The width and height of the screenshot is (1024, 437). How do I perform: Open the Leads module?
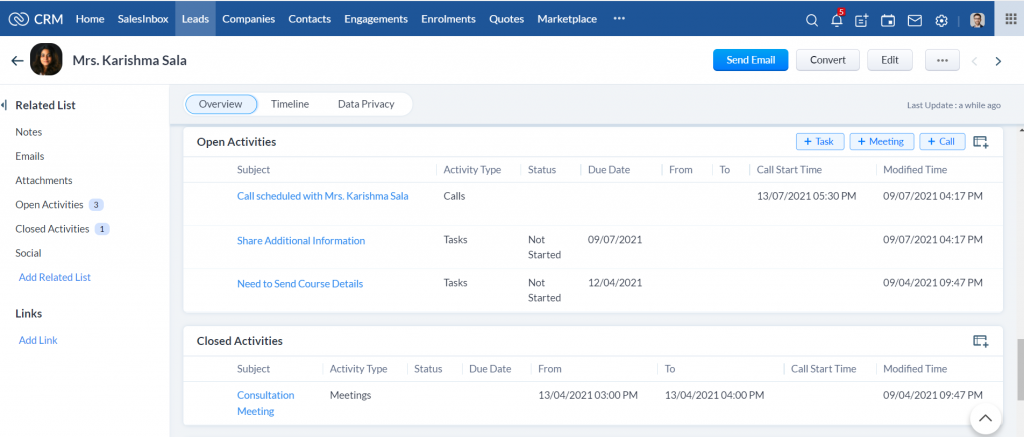point(195,19)
